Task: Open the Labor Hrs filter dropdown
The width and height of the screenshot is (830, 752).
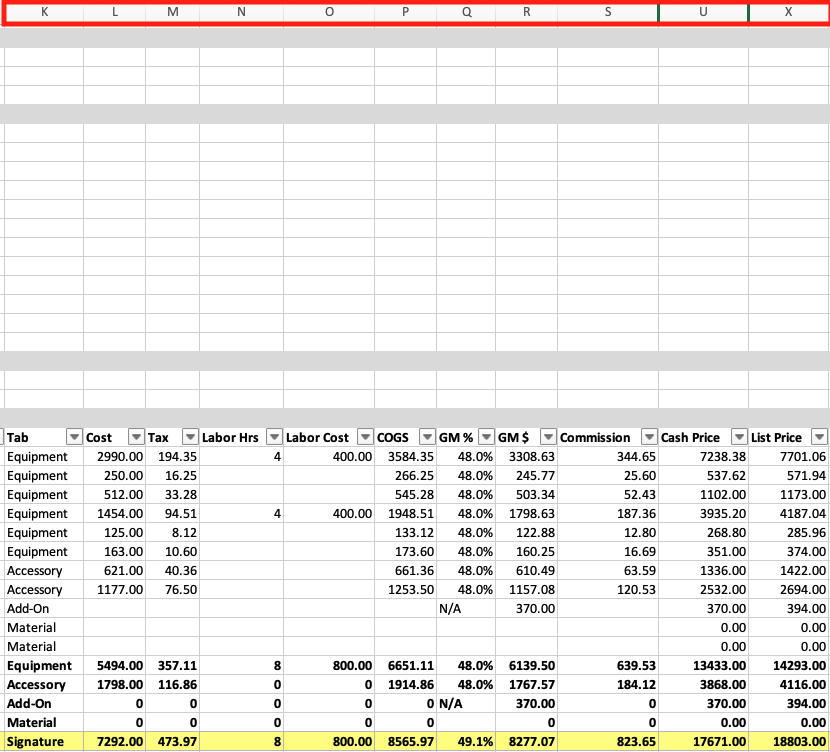Action: 274,437
